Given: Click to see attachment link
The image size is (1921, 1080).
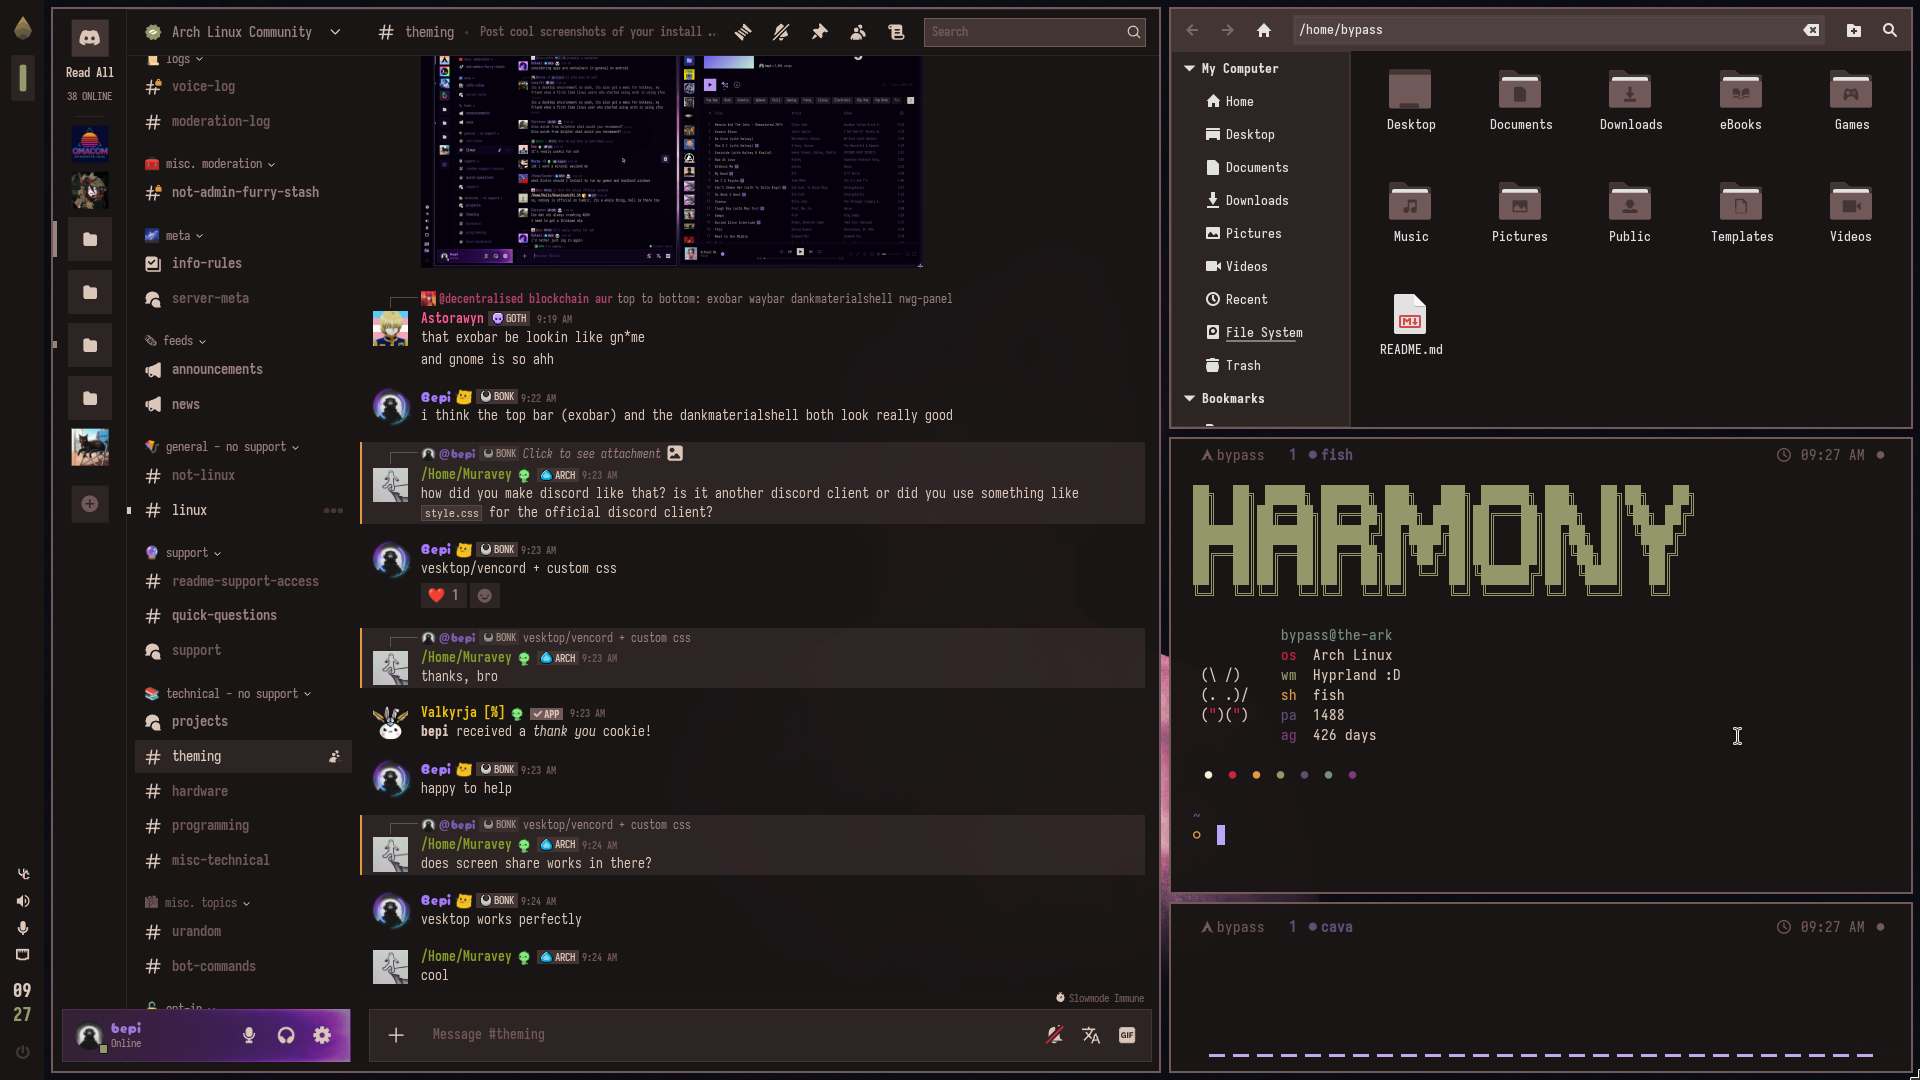Looking at the screenshot, I should (591, 454).
